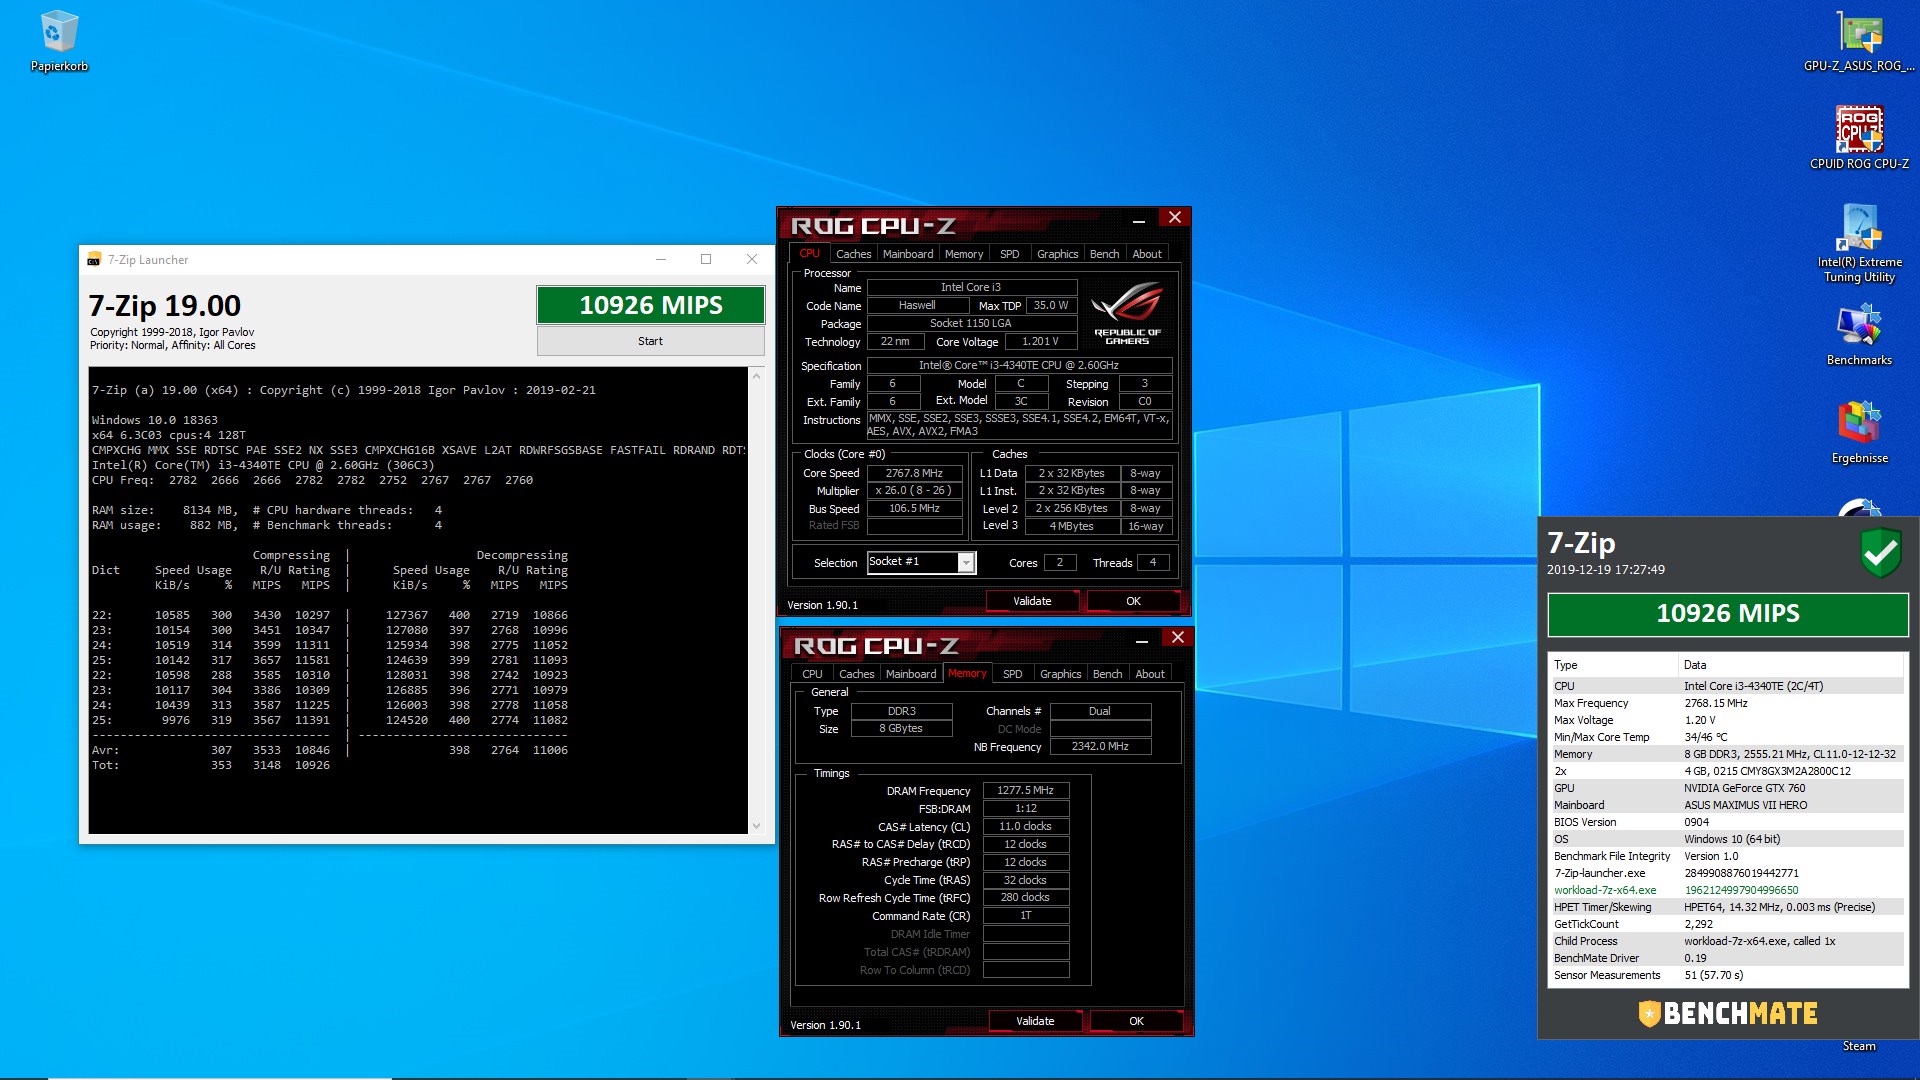The width and height of the screenshot is (1920, 1080).
Task: Click the Type column header in BenchMate
Action: [x=1613, y=665]
